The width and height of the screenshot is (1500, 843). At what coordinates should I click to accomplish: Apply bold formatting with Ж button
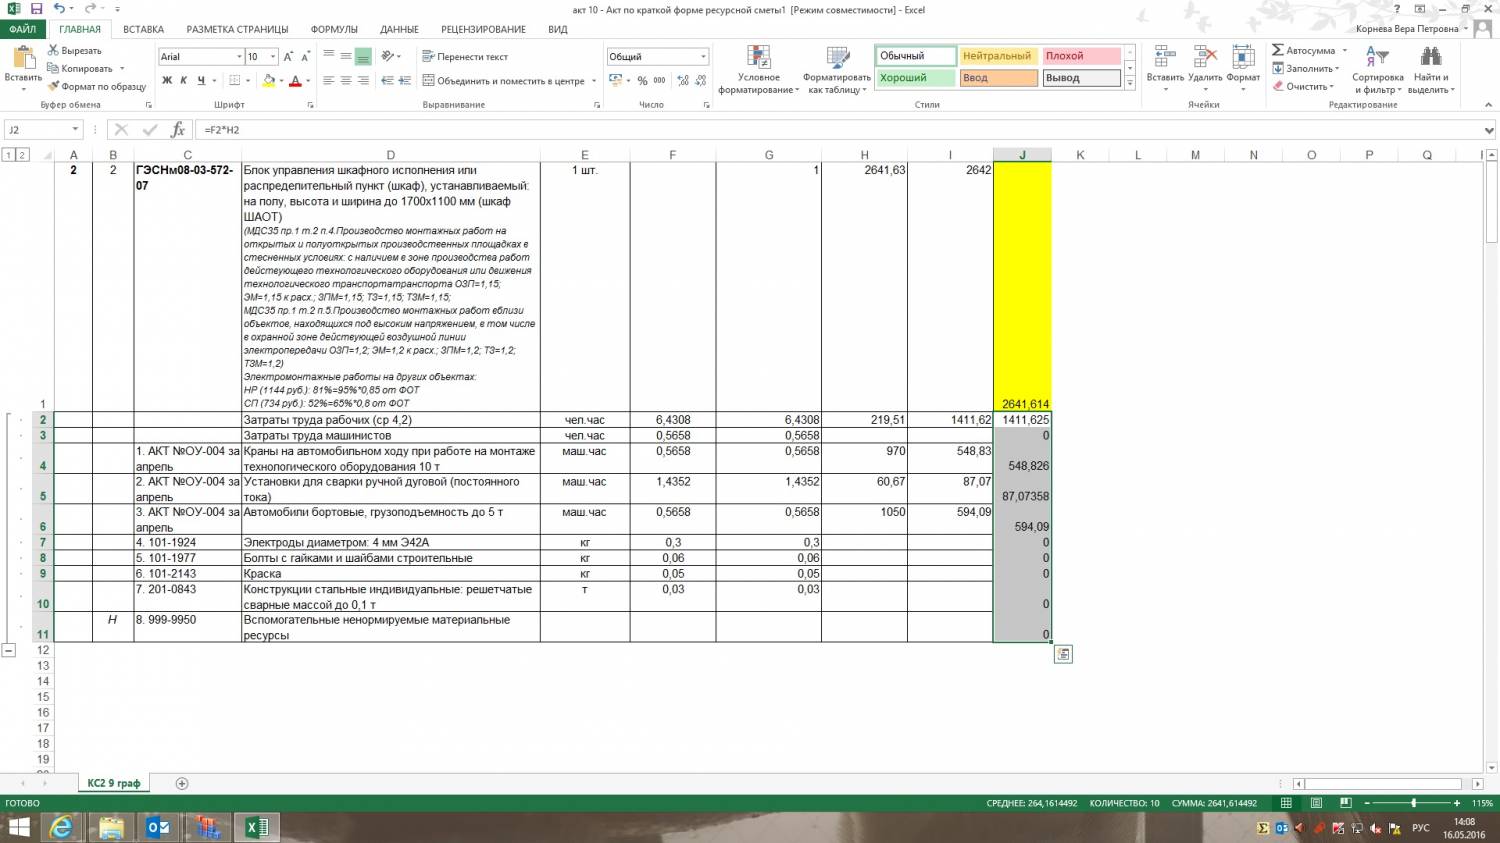[x=167, y=81]
